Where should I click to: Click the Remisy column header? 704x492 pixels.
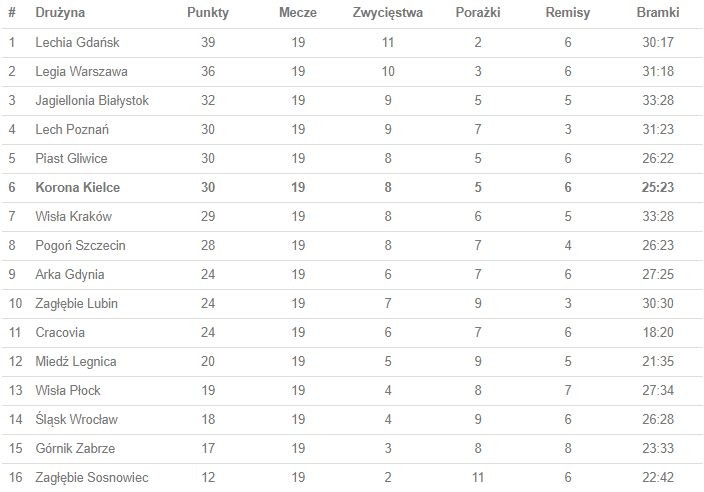point(568,13)
